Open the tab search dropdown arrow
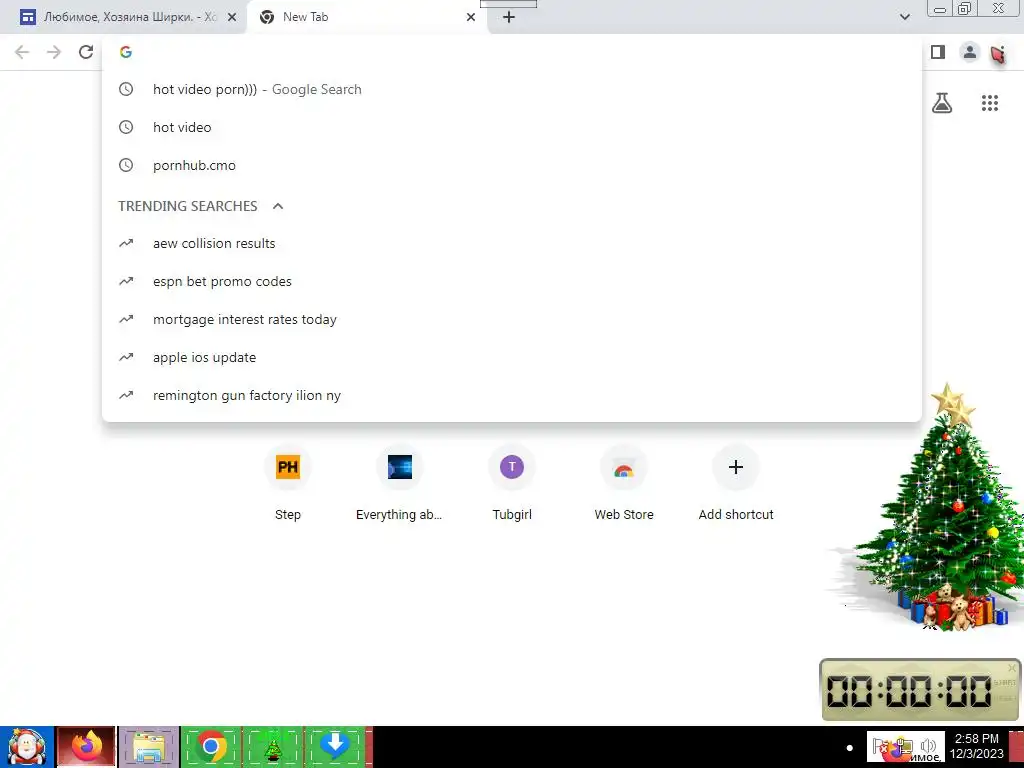Image resolution: width=1024 pixels, height=768 pixels. point(904,17)
